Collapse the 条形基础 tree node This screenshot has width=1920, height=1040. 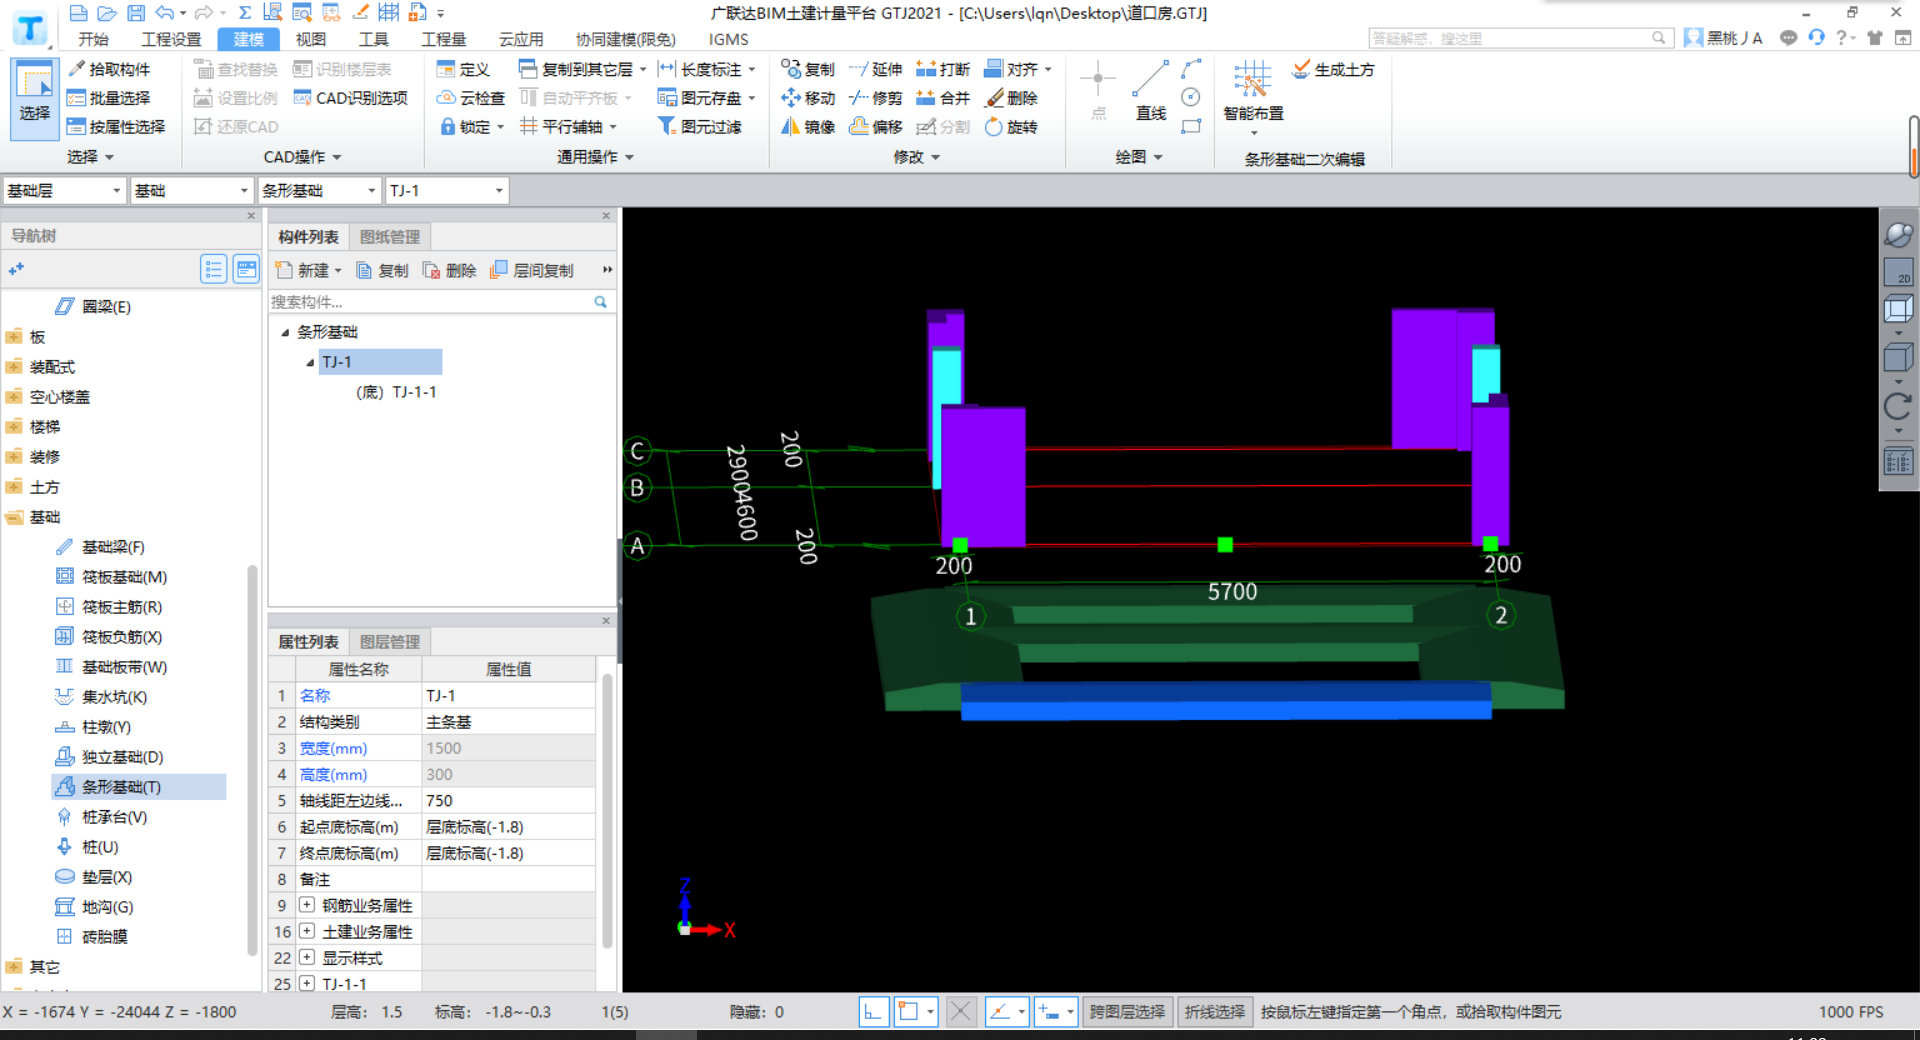point(285,332)
